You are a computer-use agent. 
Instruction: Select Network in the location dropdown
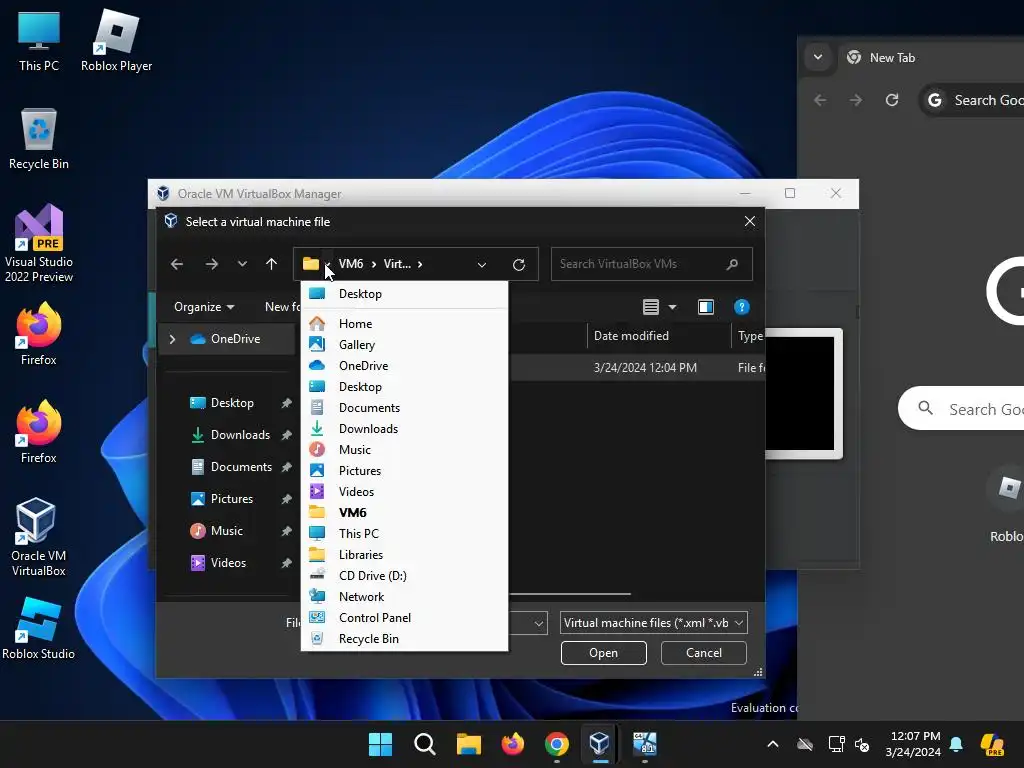pyautogui.click(x=404, y=596)
